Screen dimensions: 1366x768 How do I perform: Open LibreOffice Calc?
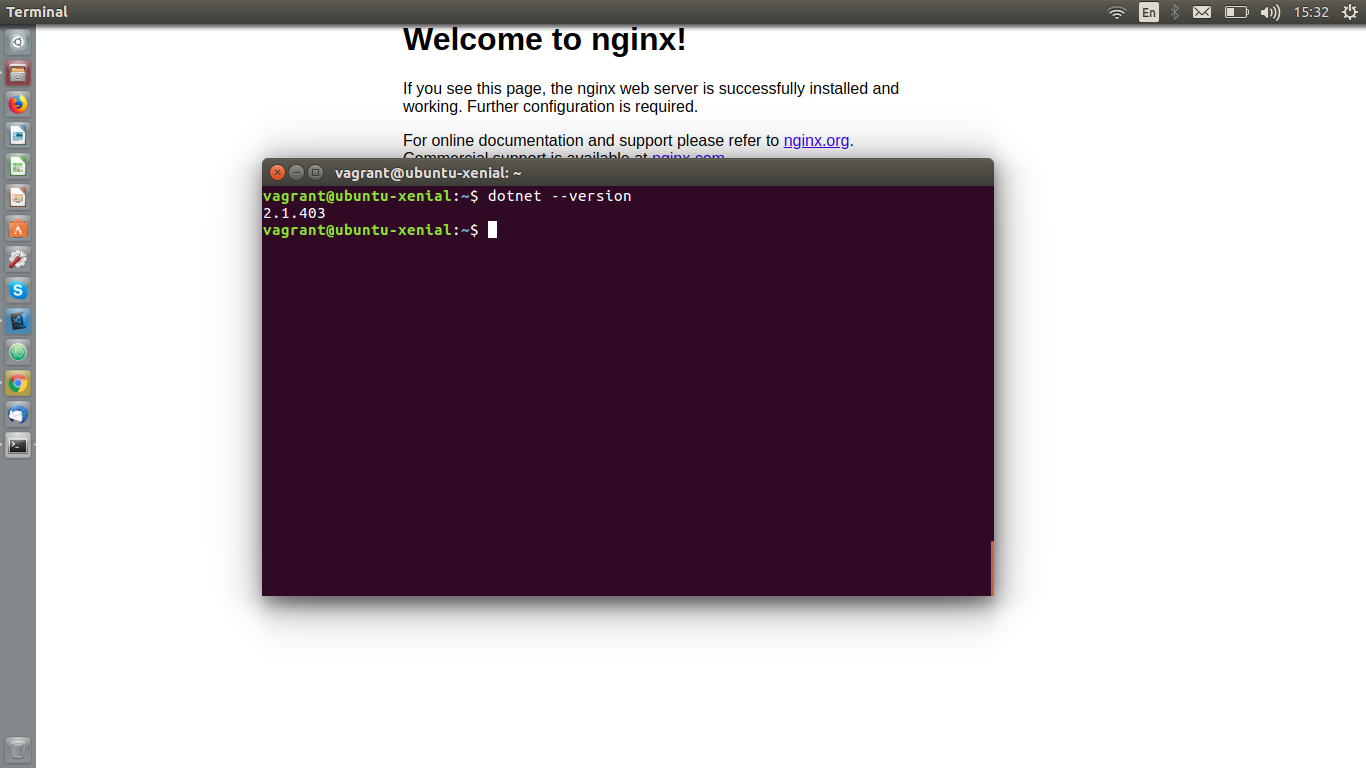click(x=17, y=166)
